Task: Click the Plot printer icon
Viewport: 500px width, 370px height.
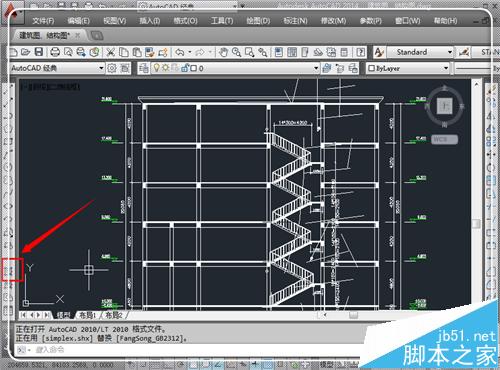Action: tap(55, 52)
